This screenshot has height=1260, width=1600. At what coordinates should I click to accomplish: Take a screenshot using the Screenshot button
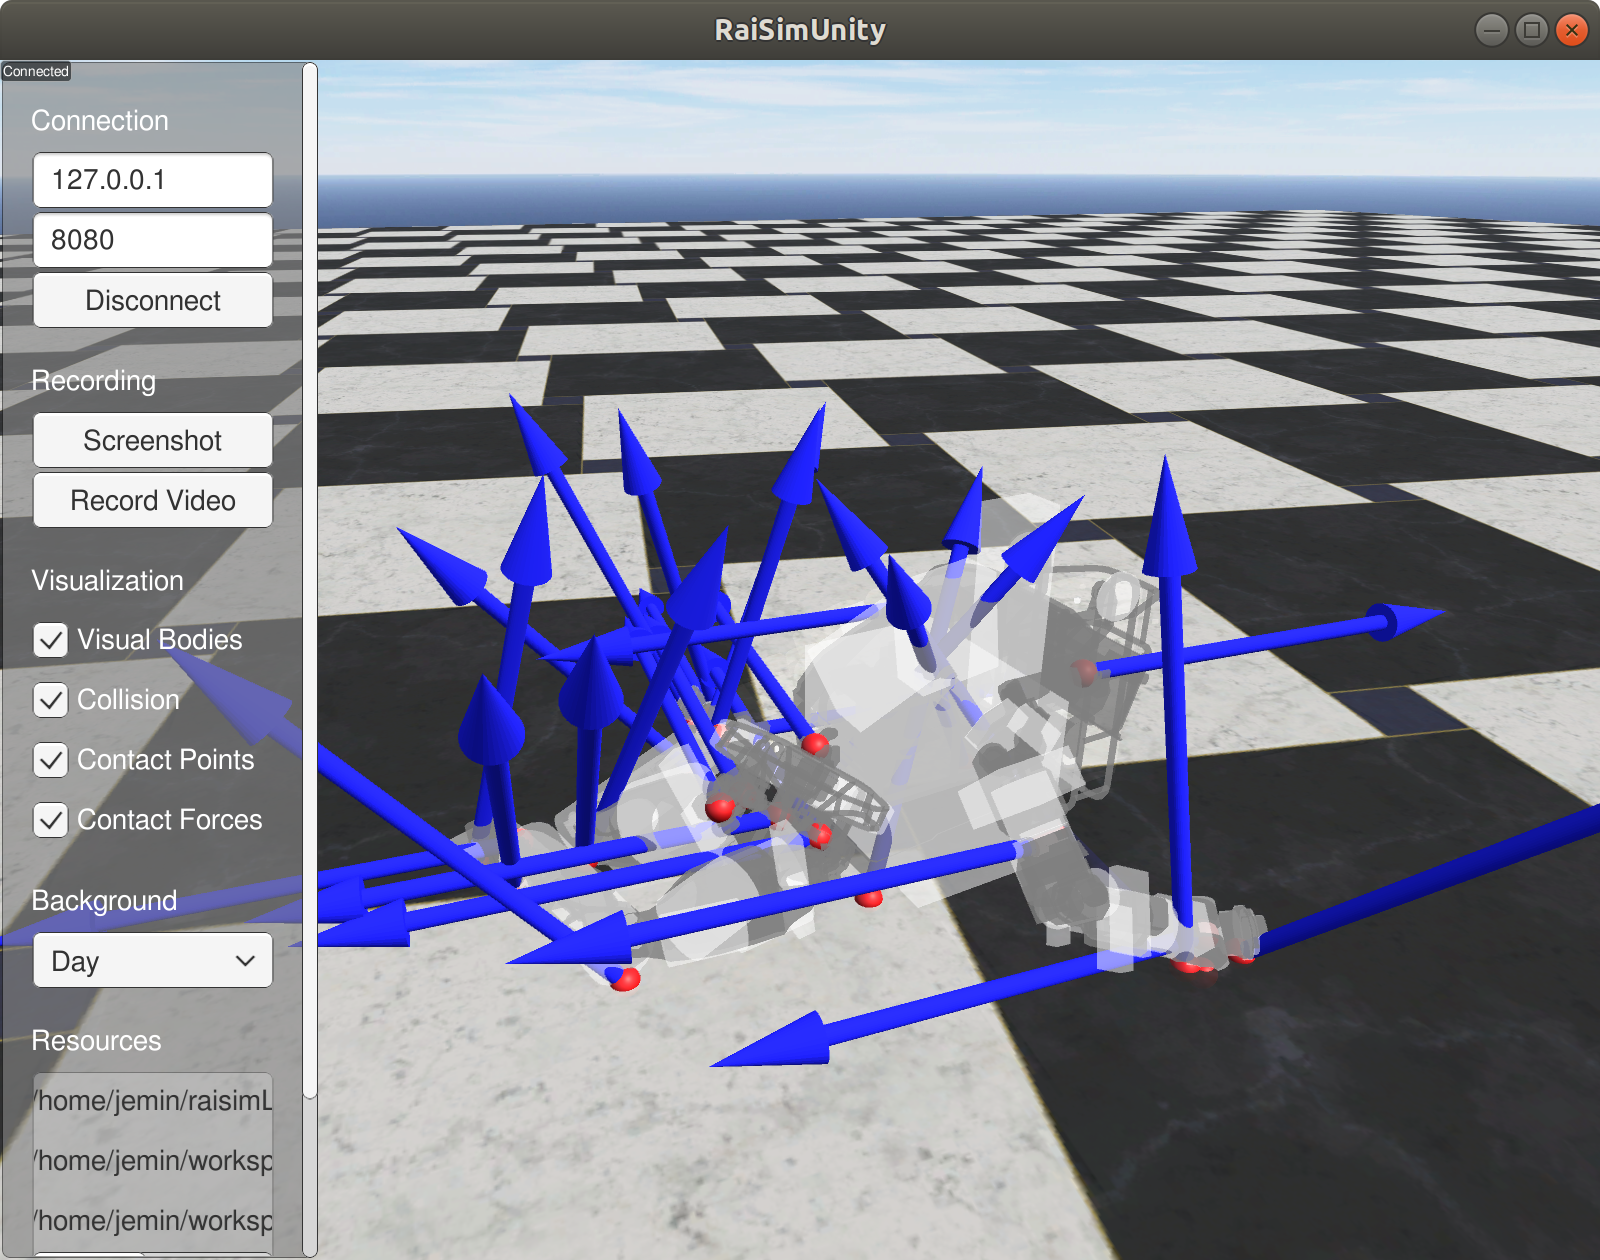(x=152, y=440)
